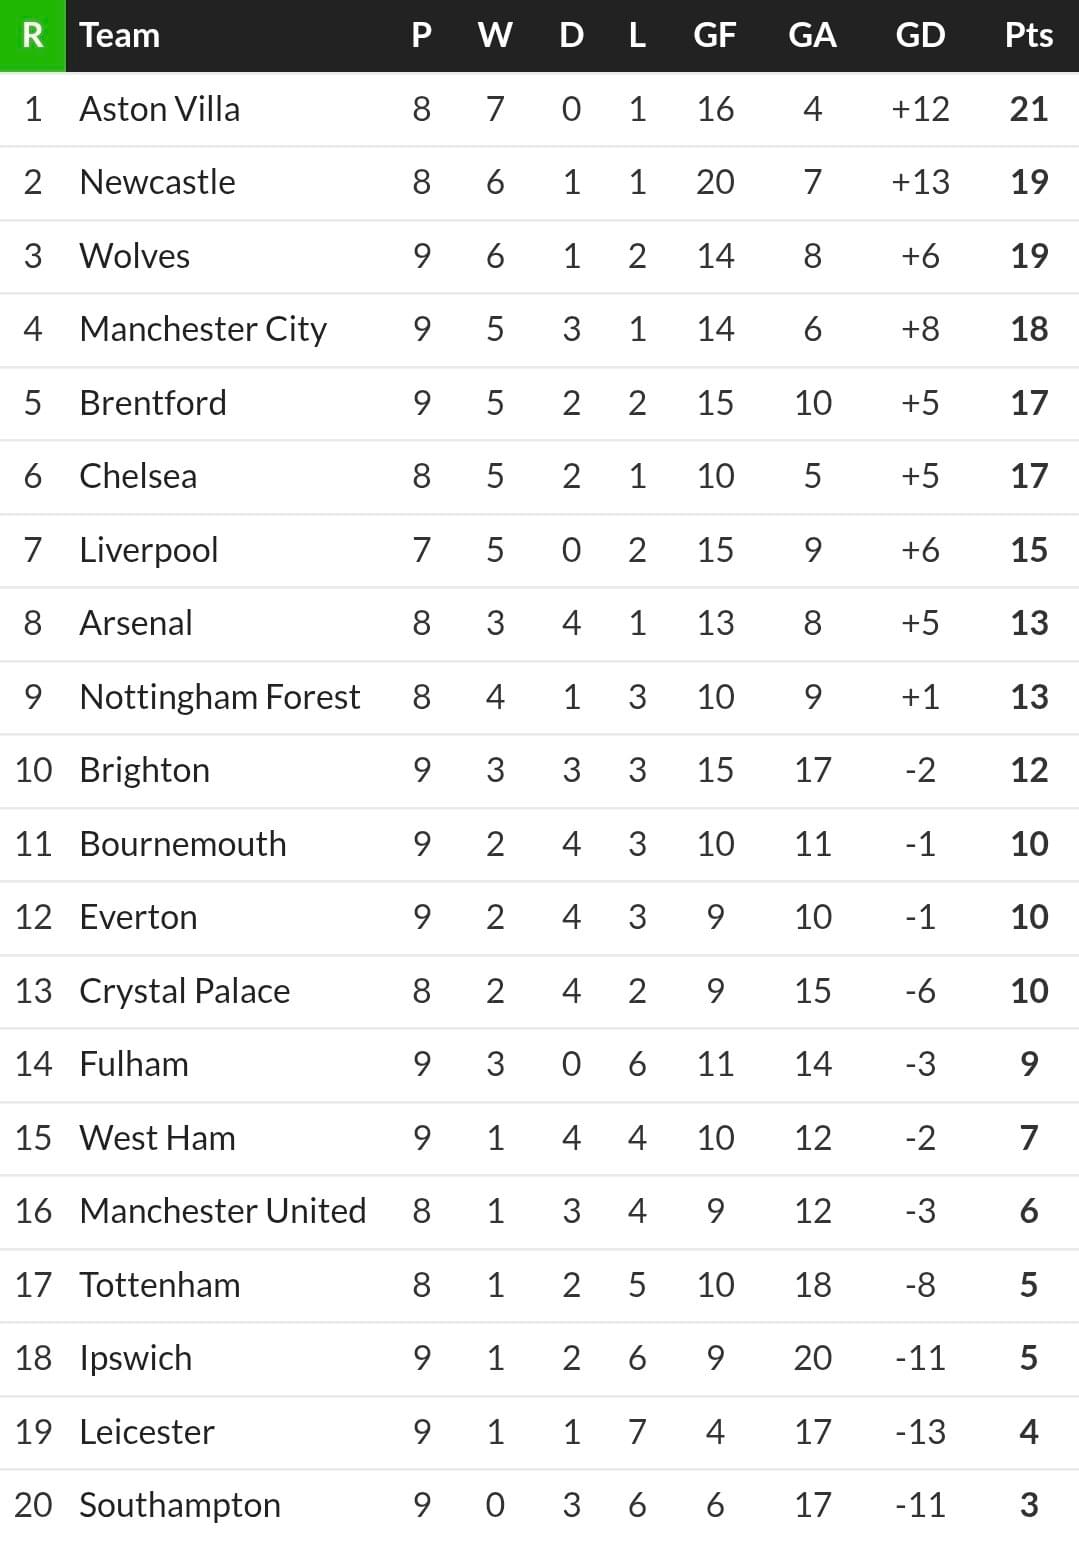1079x1556 pixels.
Task: Click Aston Villa's 21 points value
Action: tap(1029, 109)
